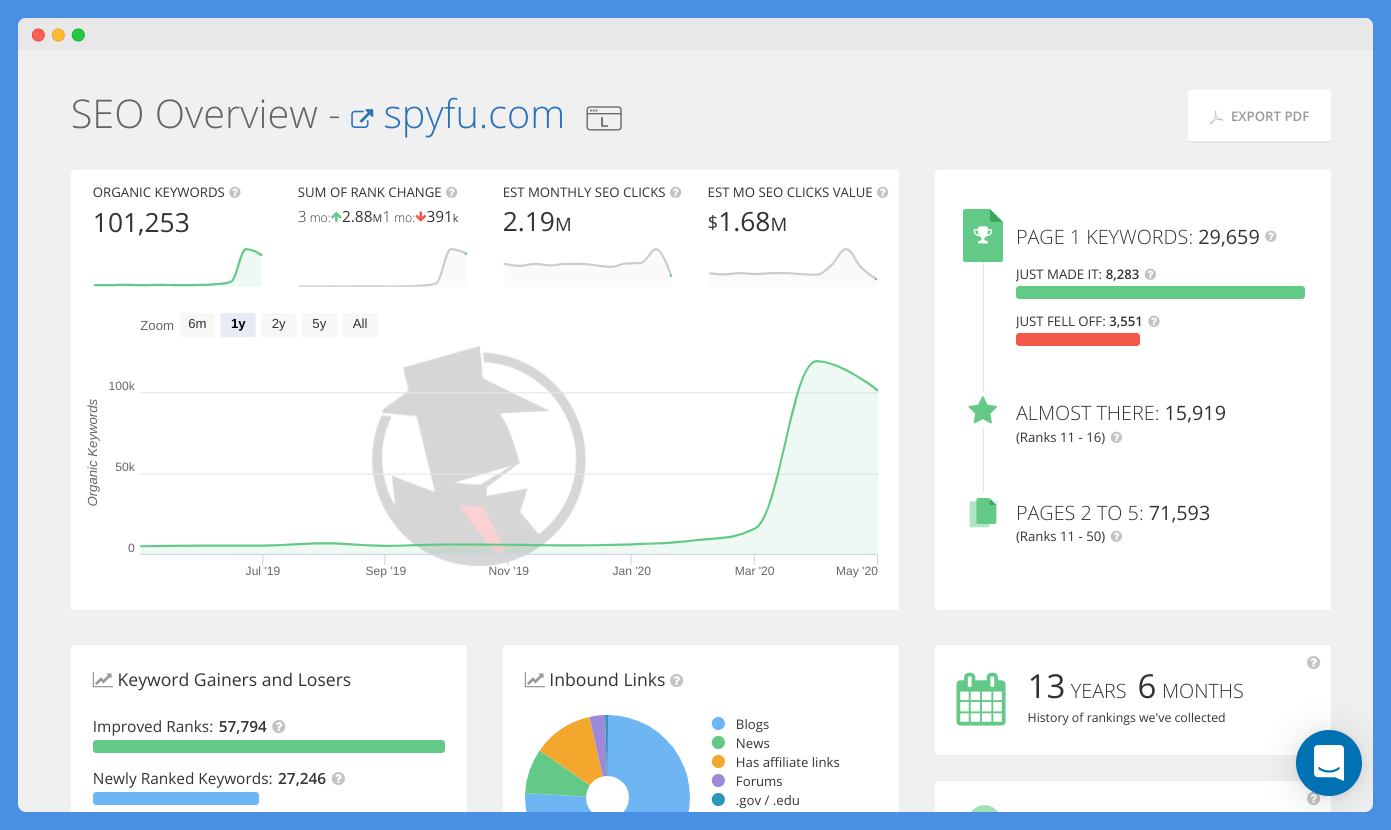The height and width of the screenshot is (830, 1391).
Task: Open help icon beside Newly Ranked Keywords
Action: (x=338, y=779)
